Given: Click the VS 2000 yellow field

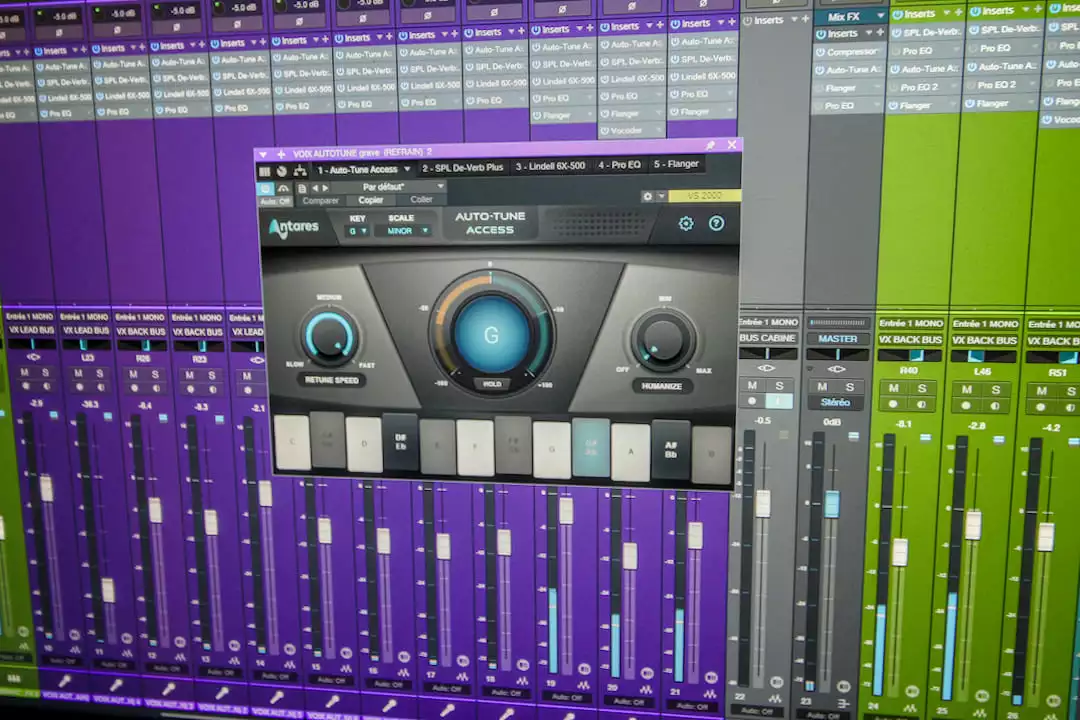Looking at the screenshot, I should [x=704, y=196].
